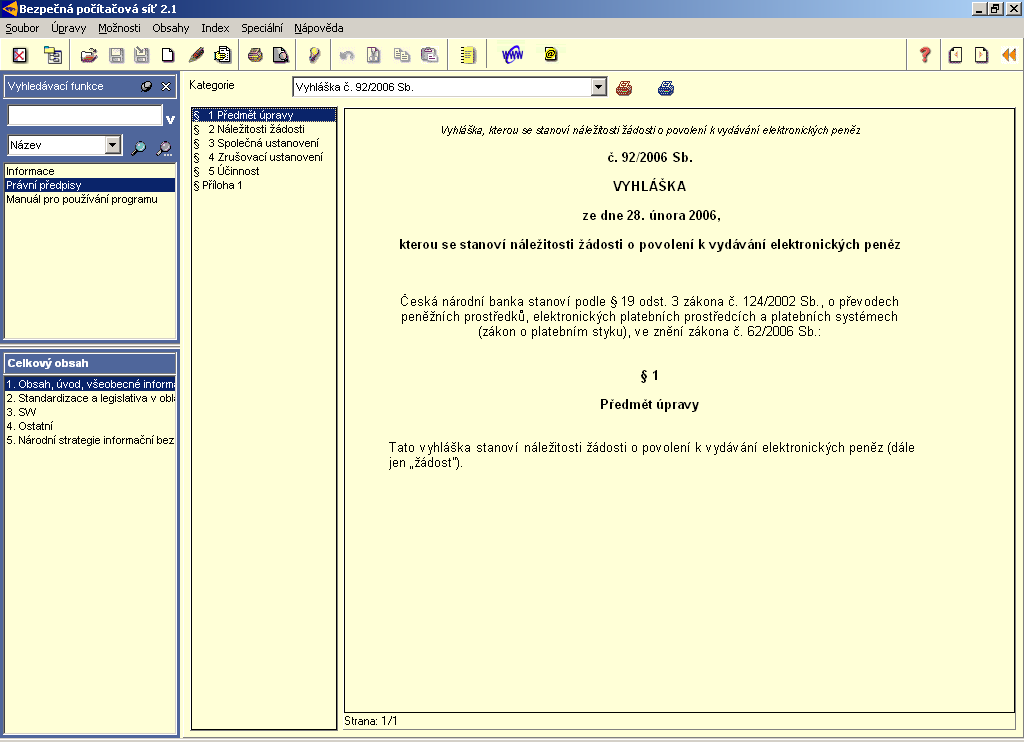Click the Celkový obsah panel header

[x=90, y=363]
